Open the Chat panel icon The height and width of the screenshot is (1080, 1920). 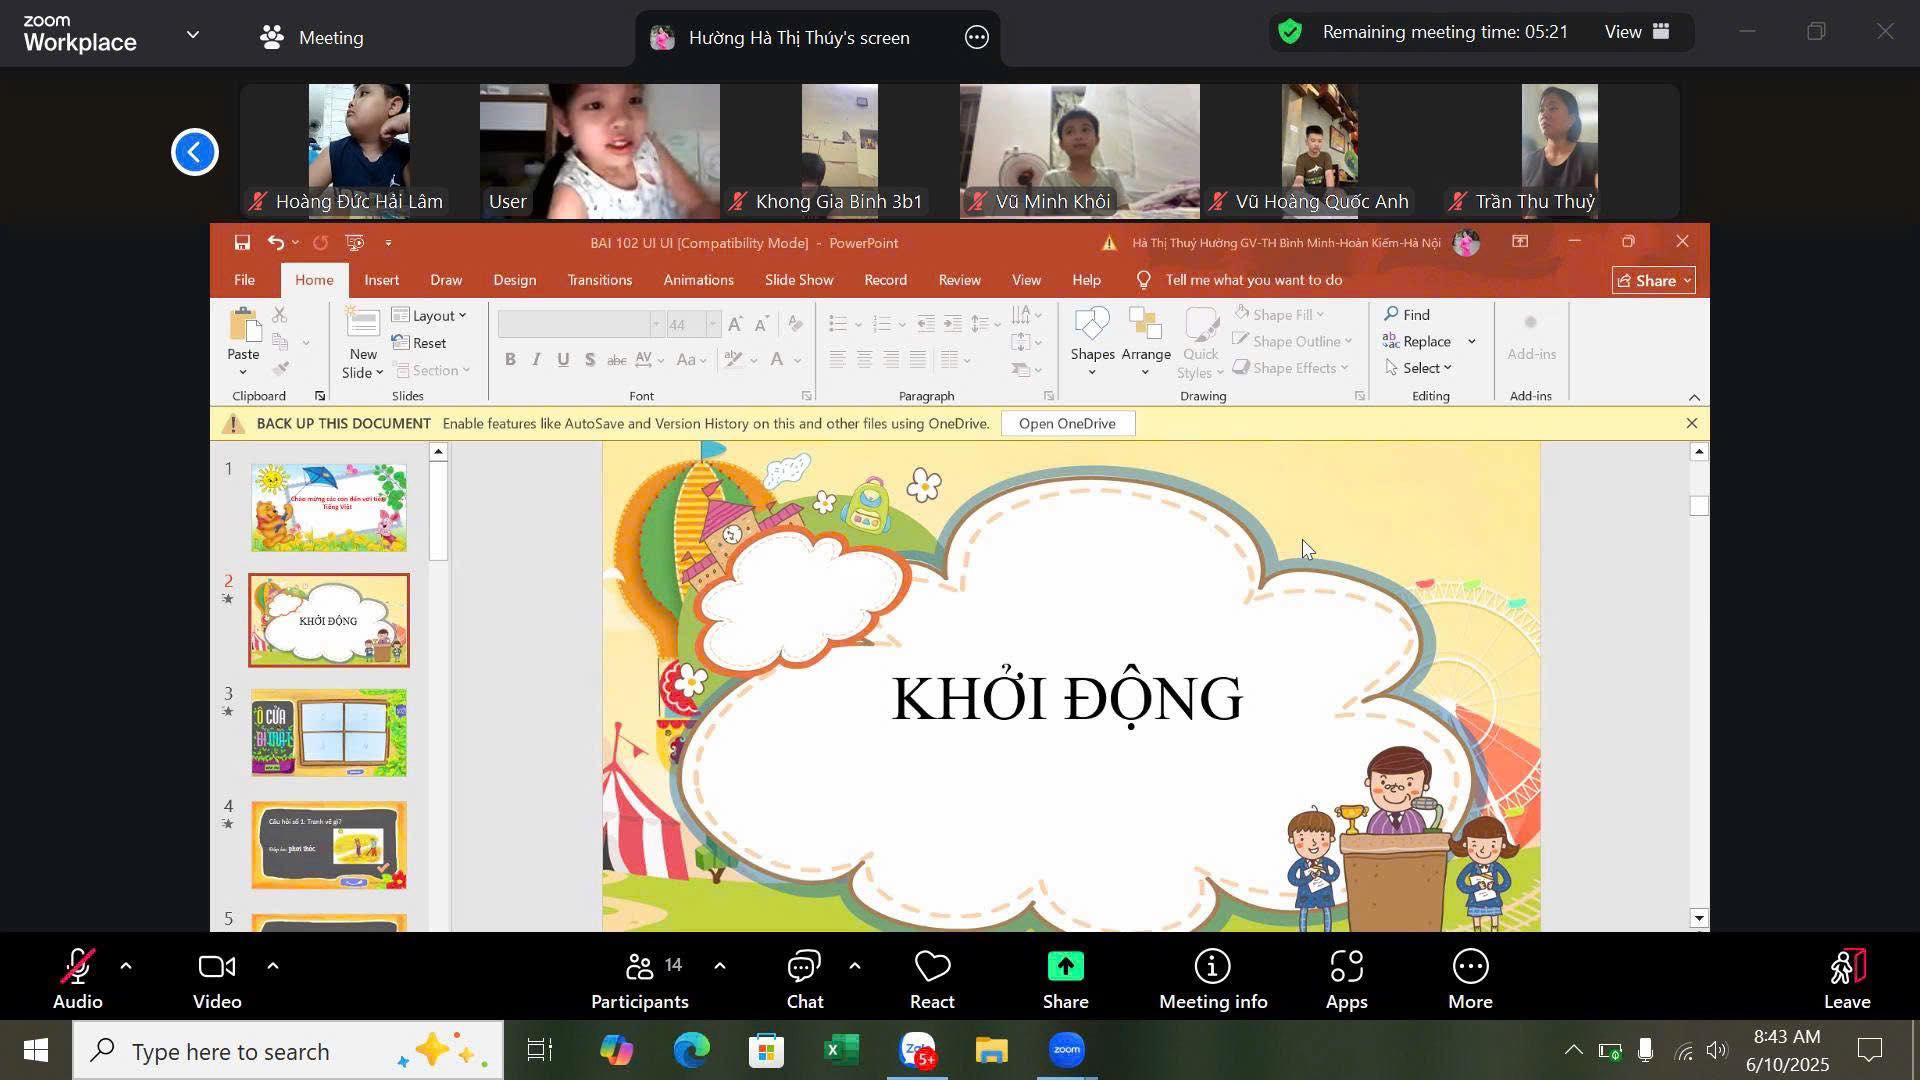[x=804, y=968]
